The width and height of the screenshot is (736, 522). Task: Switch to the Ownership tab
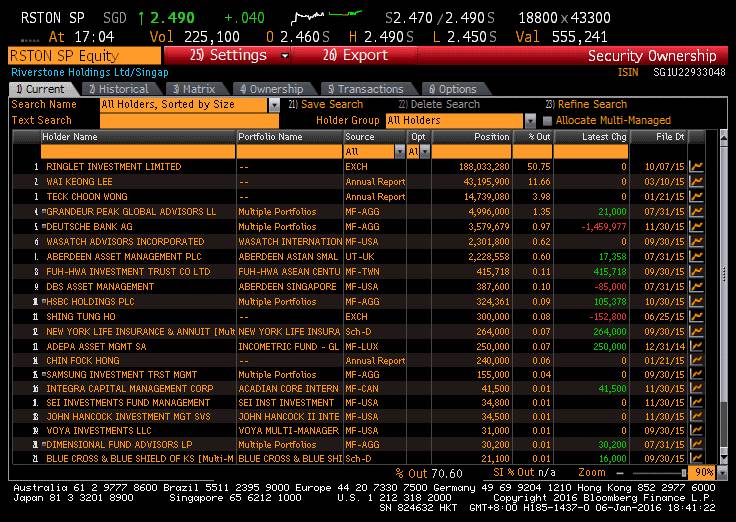(x=271, y=89)
